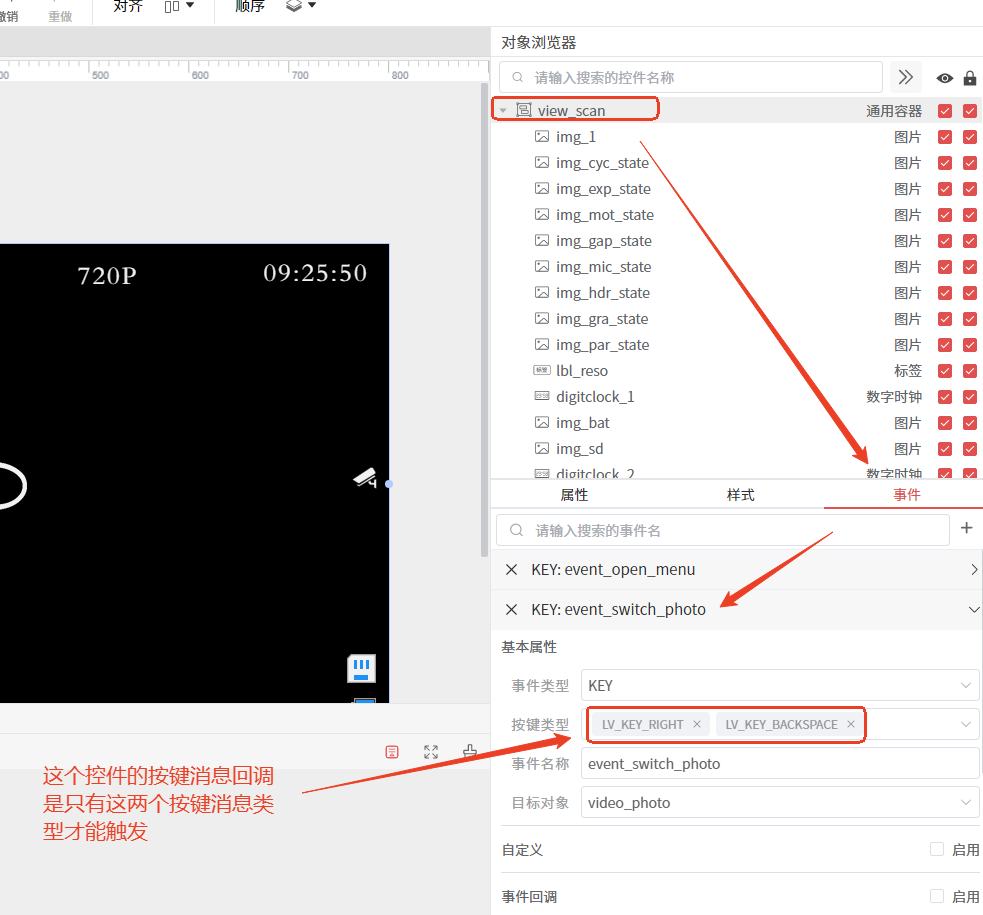Expand the KEY: event_open_menu entry chevron
The width and height of the screenshot is (983, 915).
click(x=974, y=569)
